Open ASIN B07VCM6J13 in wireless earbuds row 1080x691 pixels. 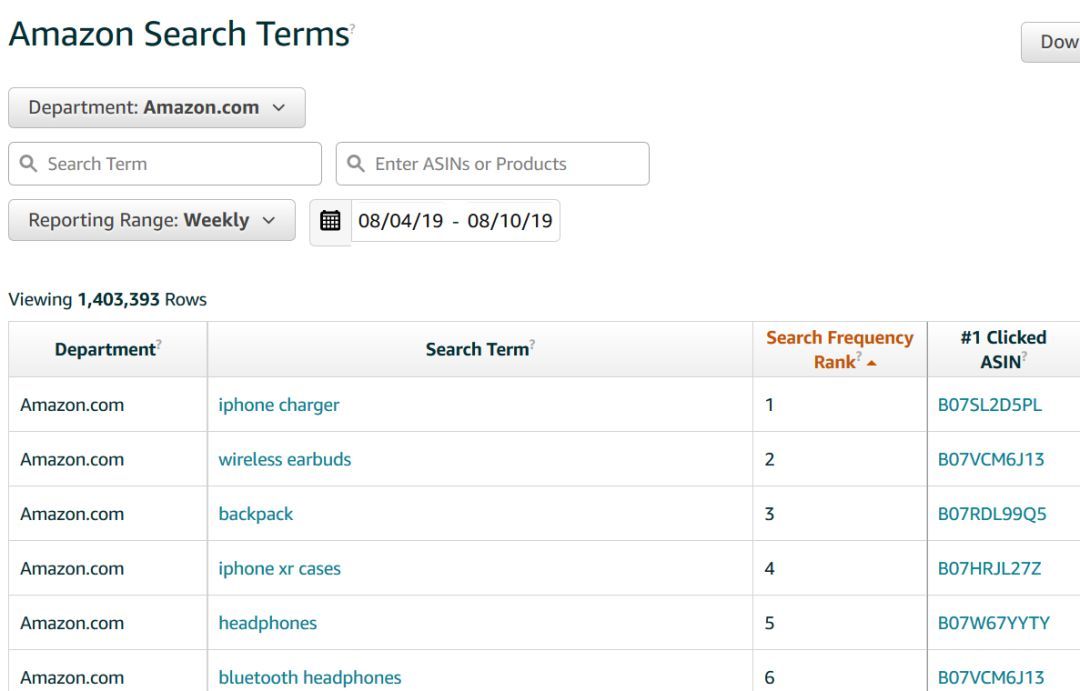[x=991, y=460]
